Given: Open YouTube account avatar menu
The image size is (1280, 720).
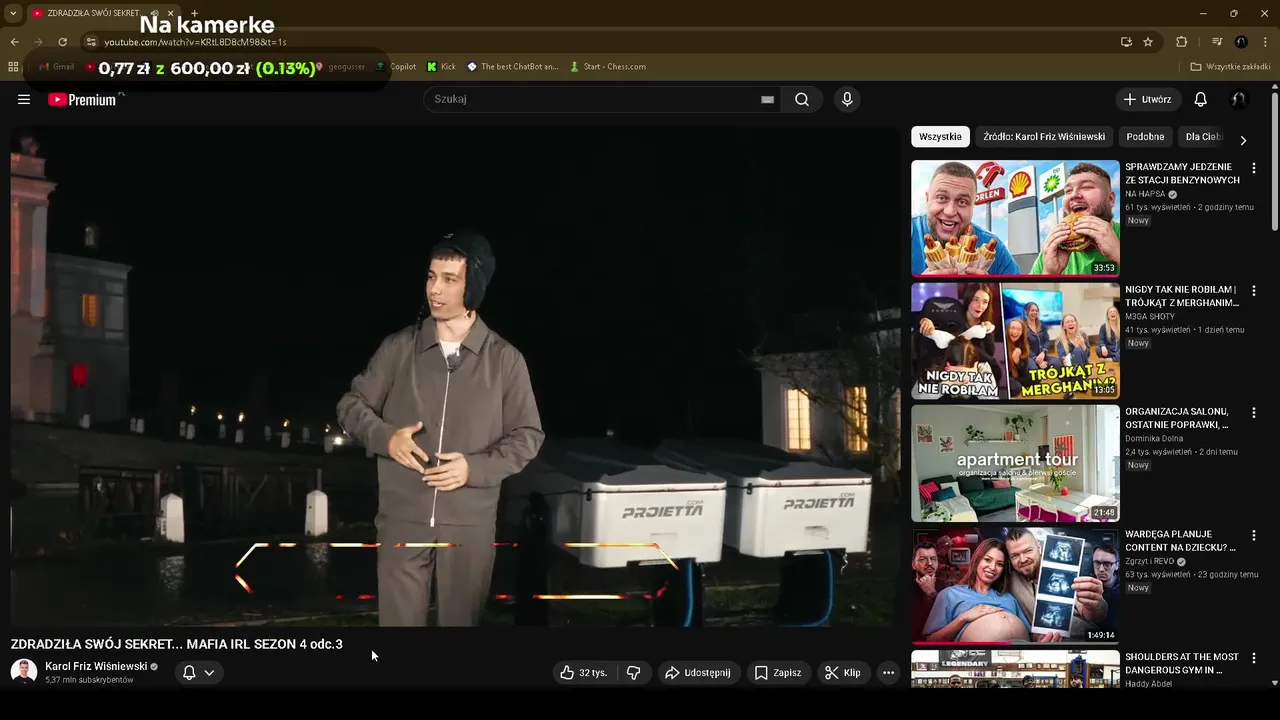Looking at the screenshot, I should (1239, 99).
